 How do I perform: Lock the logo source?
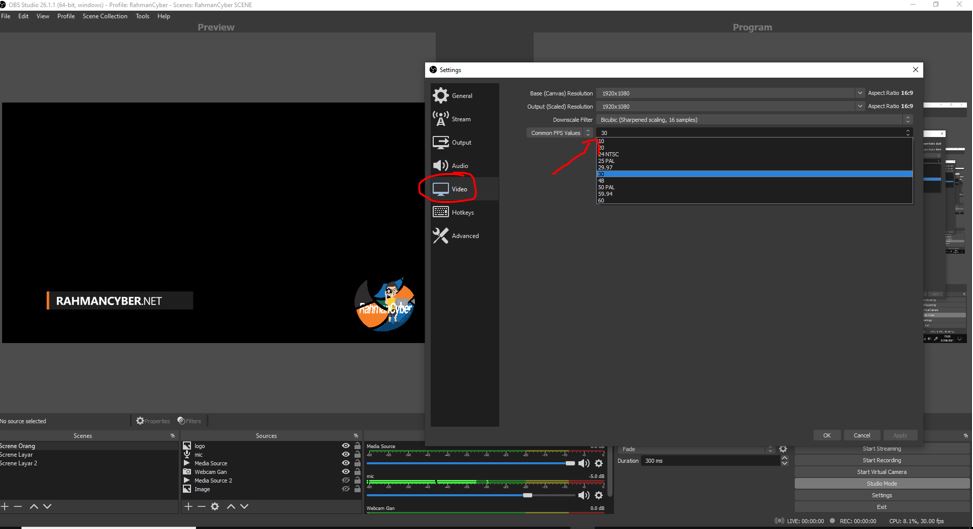pos(357,446)
